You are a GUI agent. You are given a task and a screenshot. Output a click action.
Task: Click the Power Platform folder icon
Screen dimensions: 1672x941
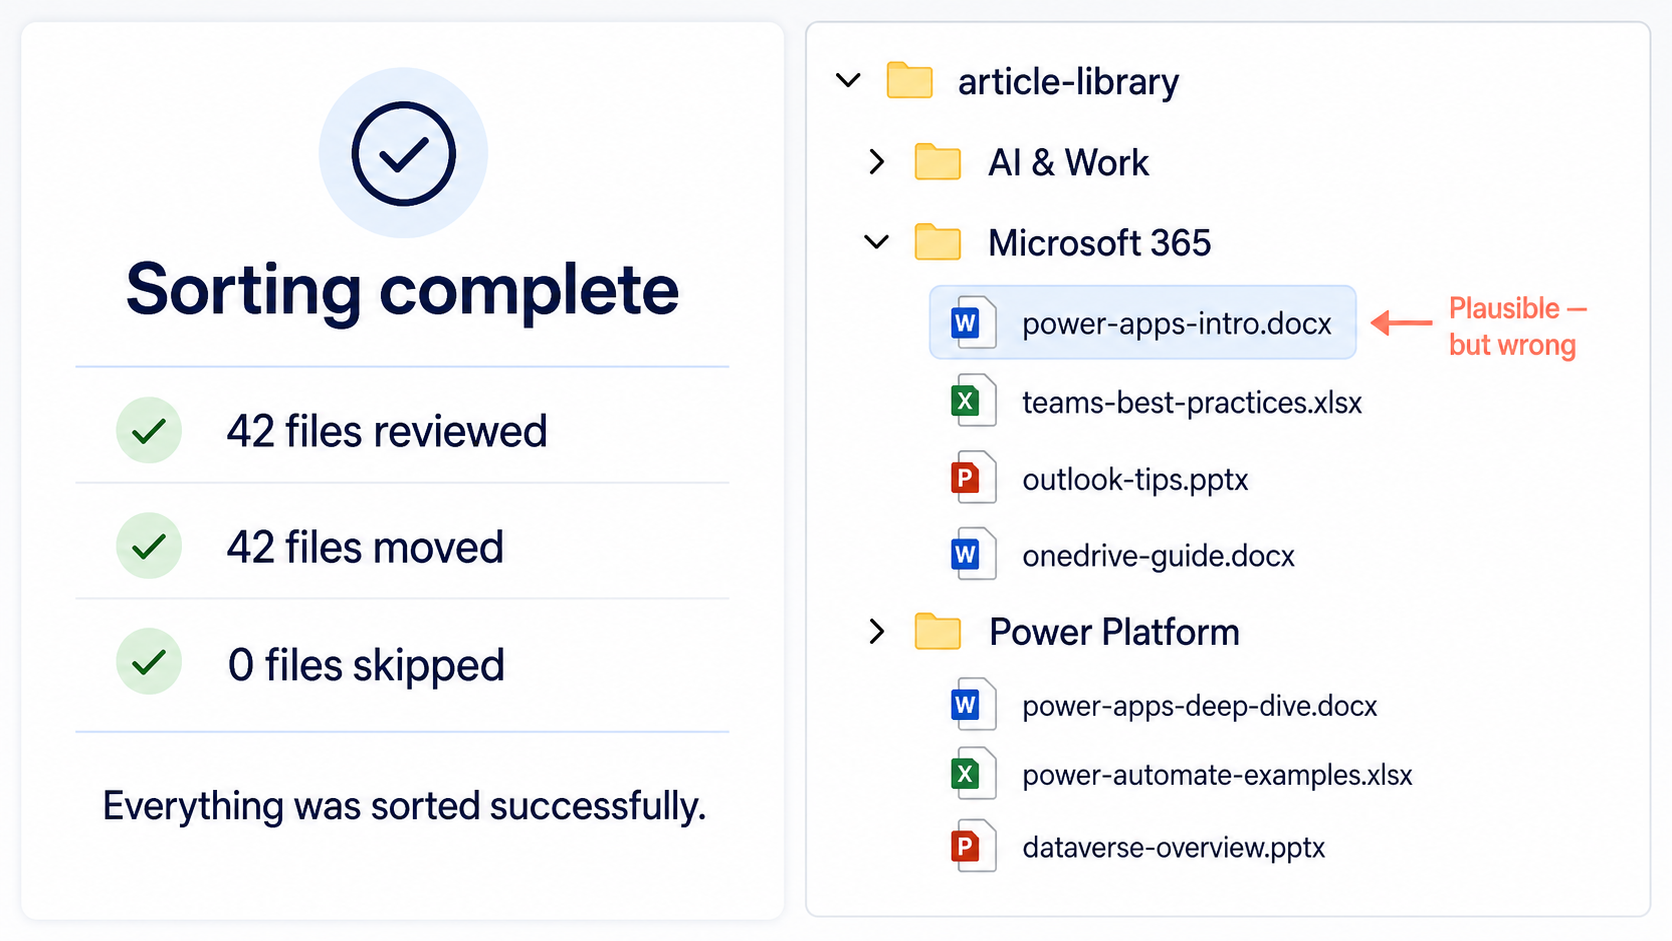(x=938, y=632)
